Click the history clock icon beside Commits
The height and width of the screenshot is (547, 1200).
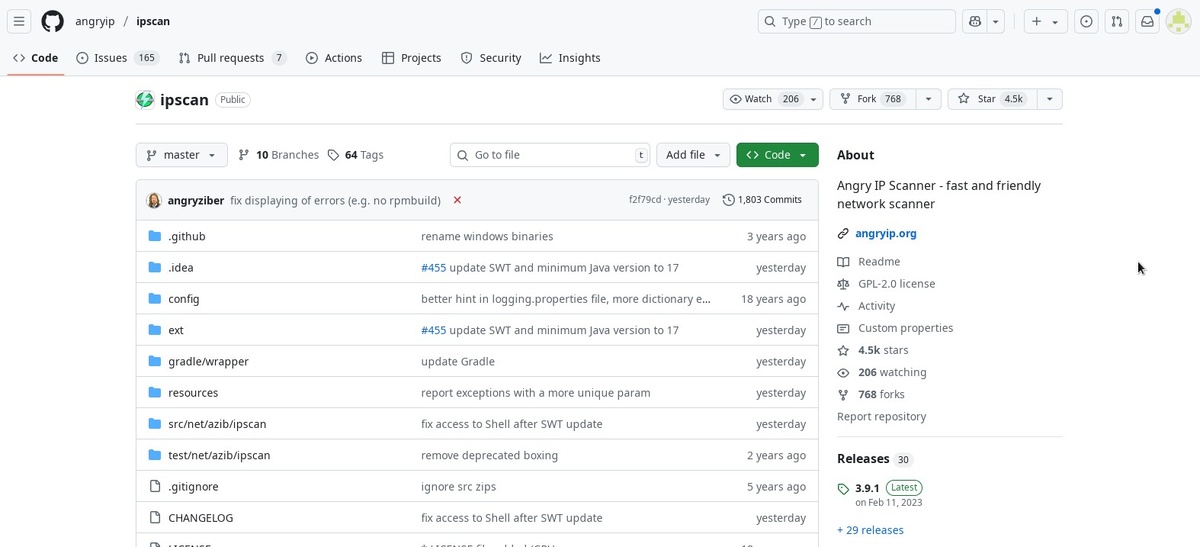(728, 200)
